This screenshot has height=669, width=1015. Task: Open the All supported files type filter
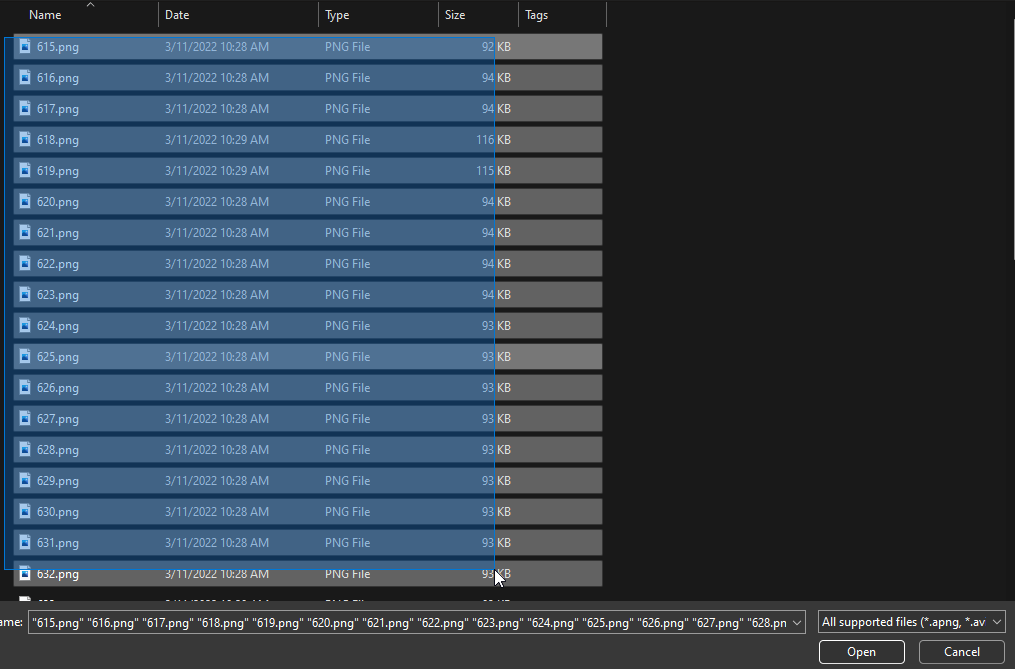[911, 622]
